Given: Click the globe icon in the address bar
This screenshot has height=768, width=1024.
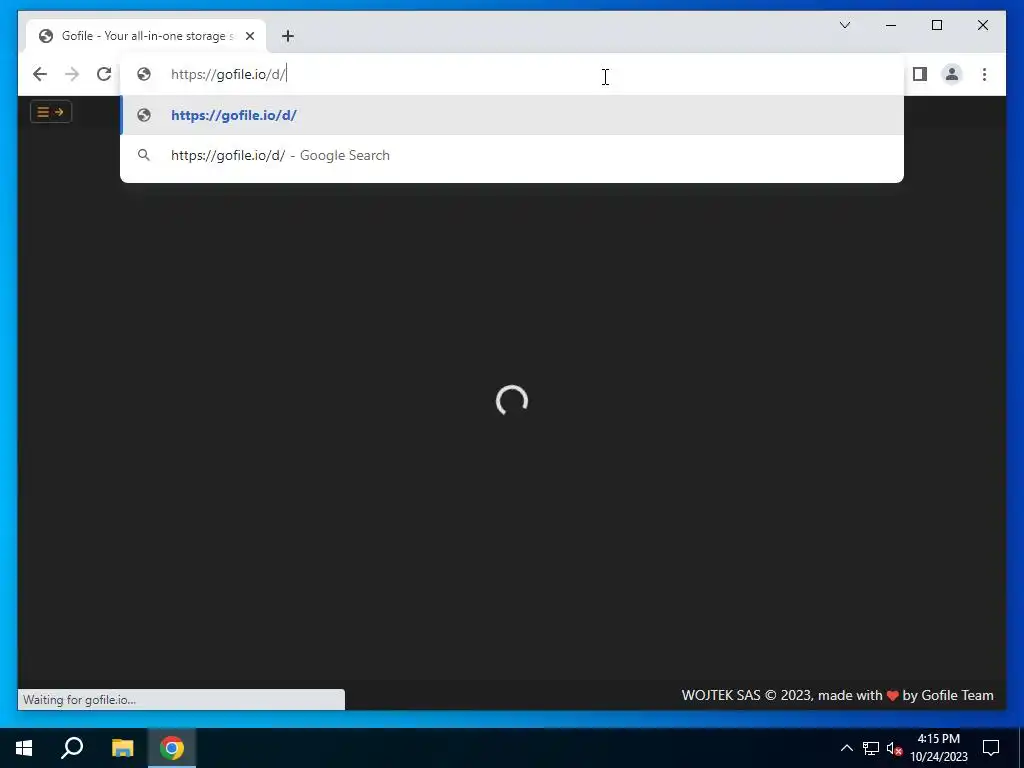Looking at the screenshot, I should tap(144, 74).
